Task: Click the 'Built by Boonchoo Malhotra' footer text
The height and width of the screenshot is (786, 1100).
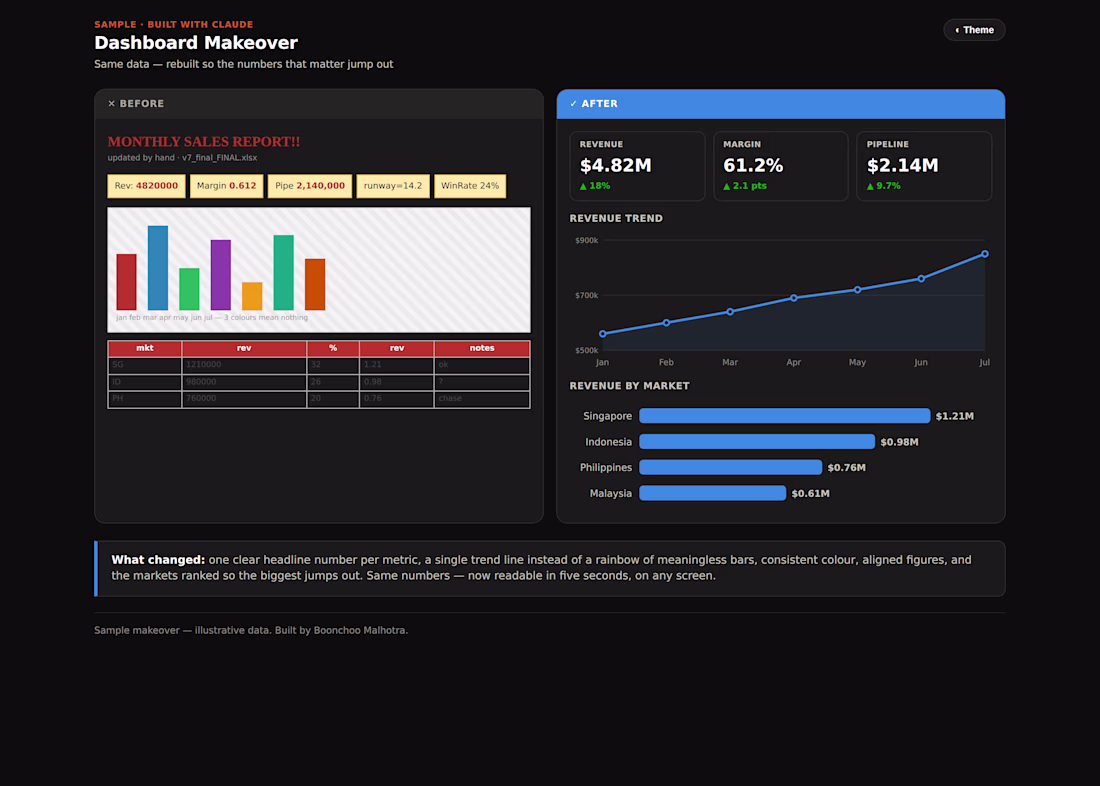Action: [x=341, y=630]
